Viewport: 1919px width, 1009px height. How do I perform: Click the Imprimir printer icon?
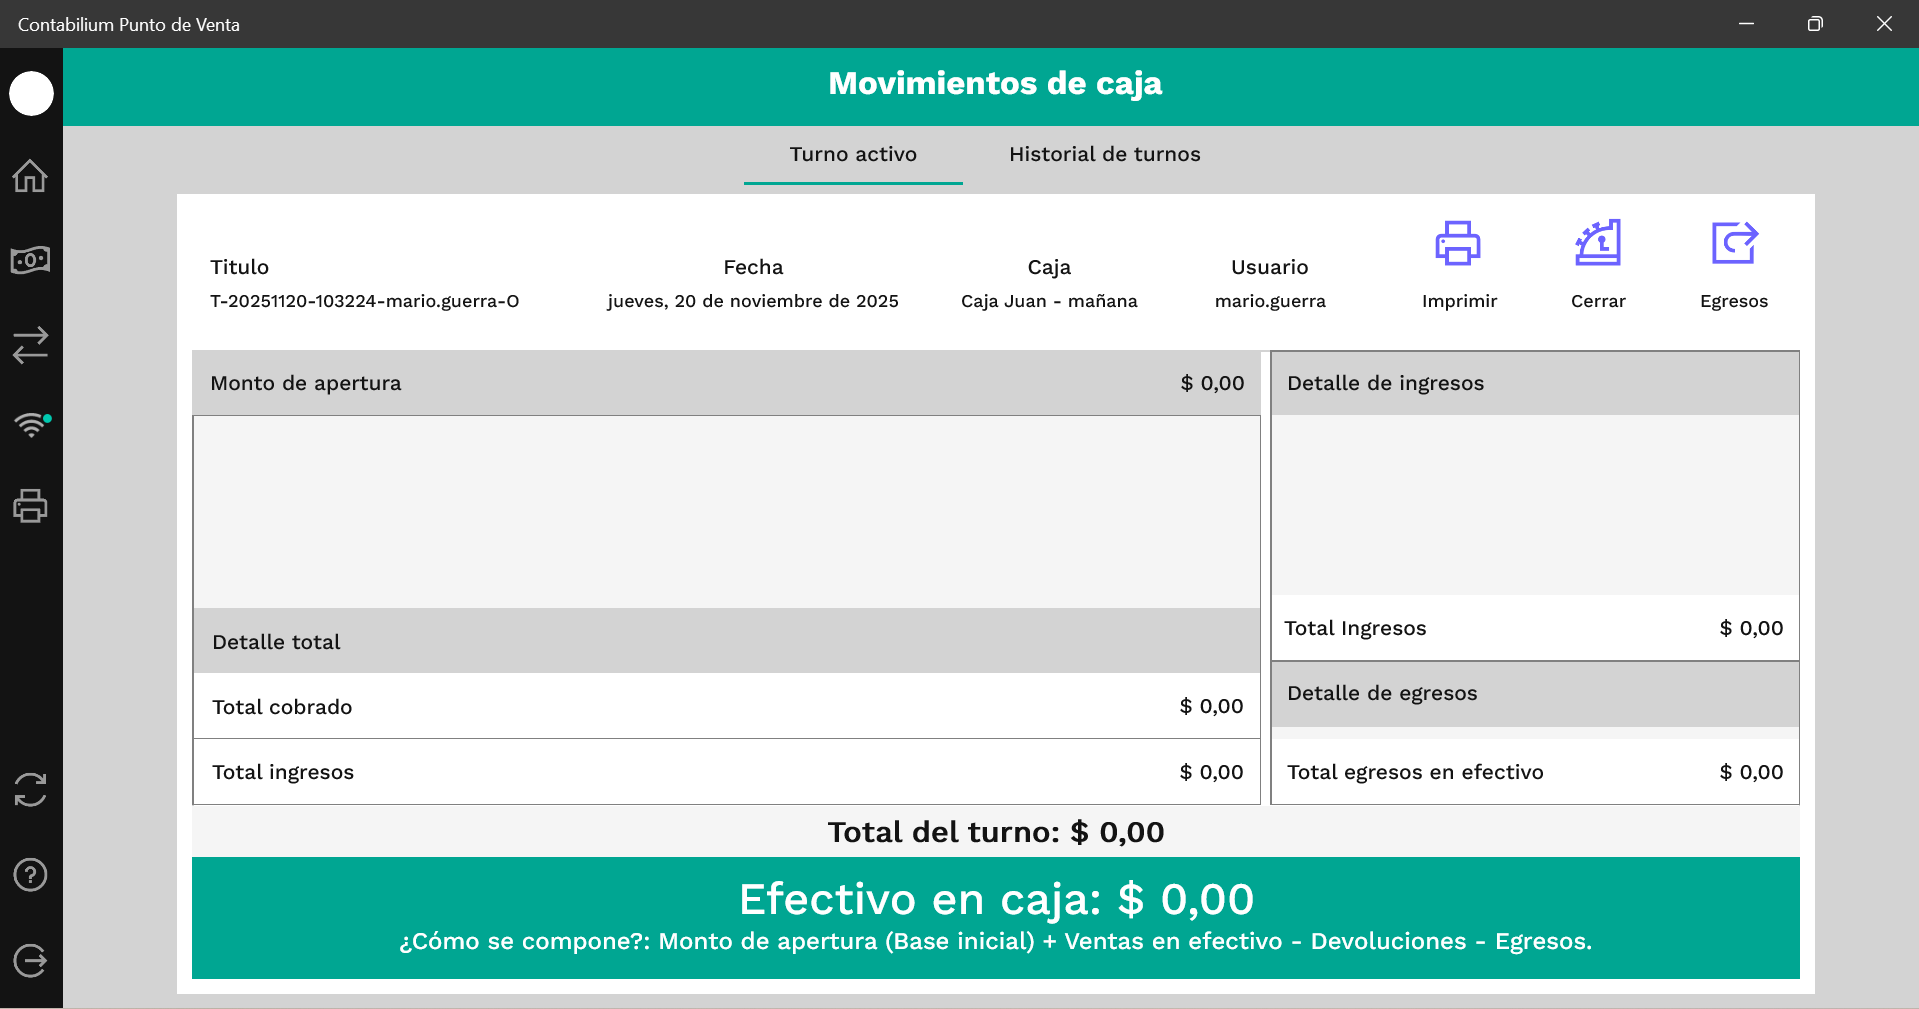pos(1458,243)
